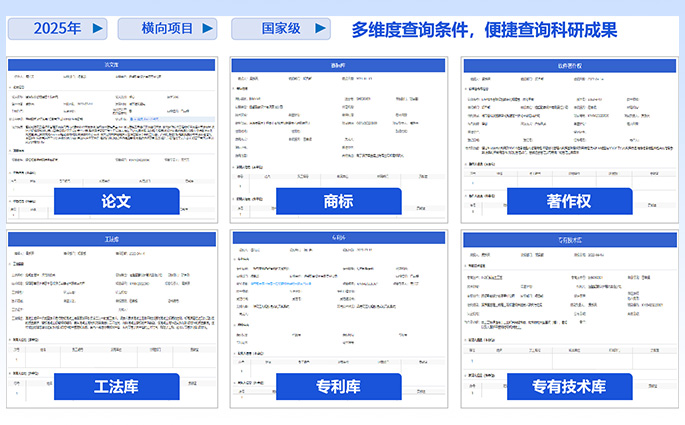Open the form thumbnail above 工法库

[112, 305]
